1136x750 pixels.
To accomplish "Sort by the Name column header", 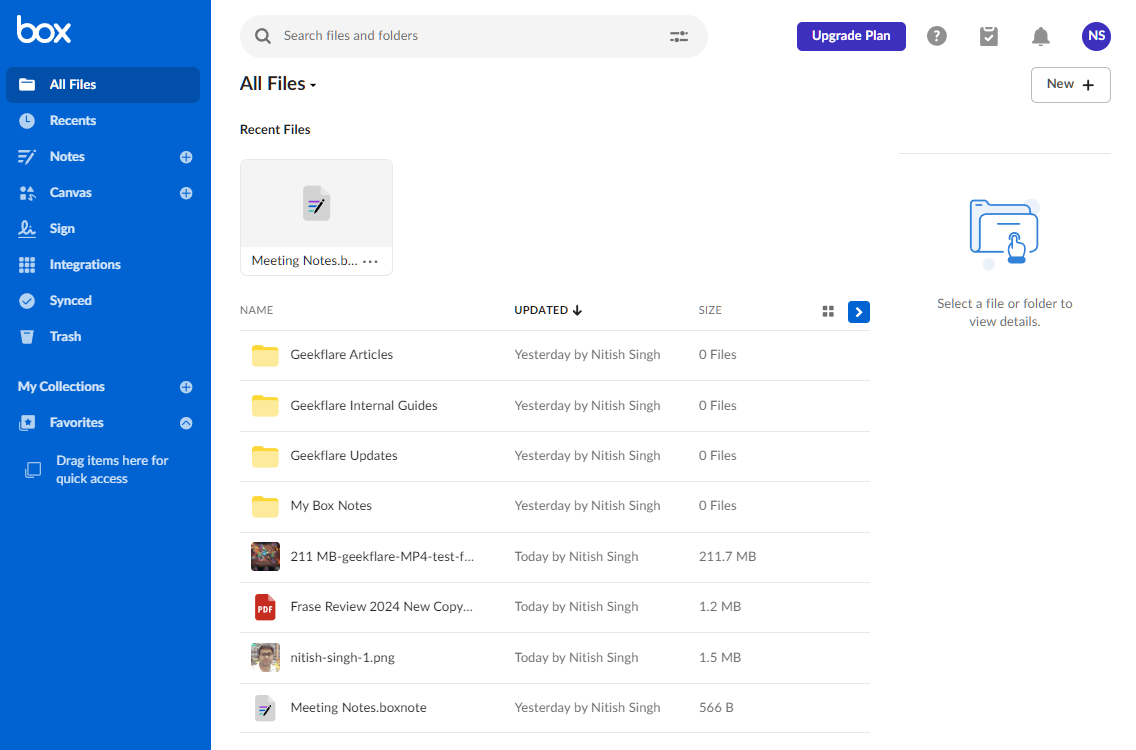I will (256, 310).
